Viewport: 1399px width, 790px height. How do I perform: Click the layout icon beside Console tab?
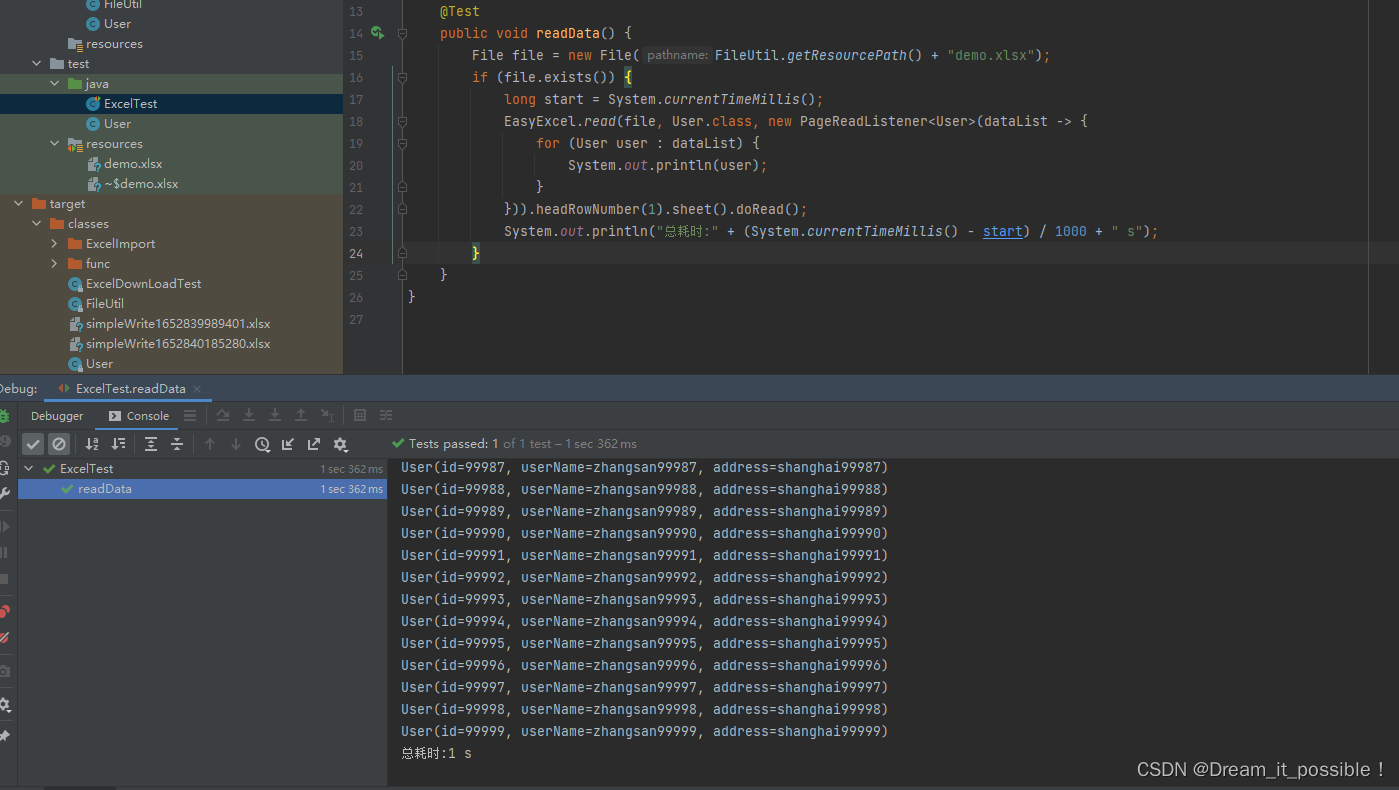pos(190,415)
